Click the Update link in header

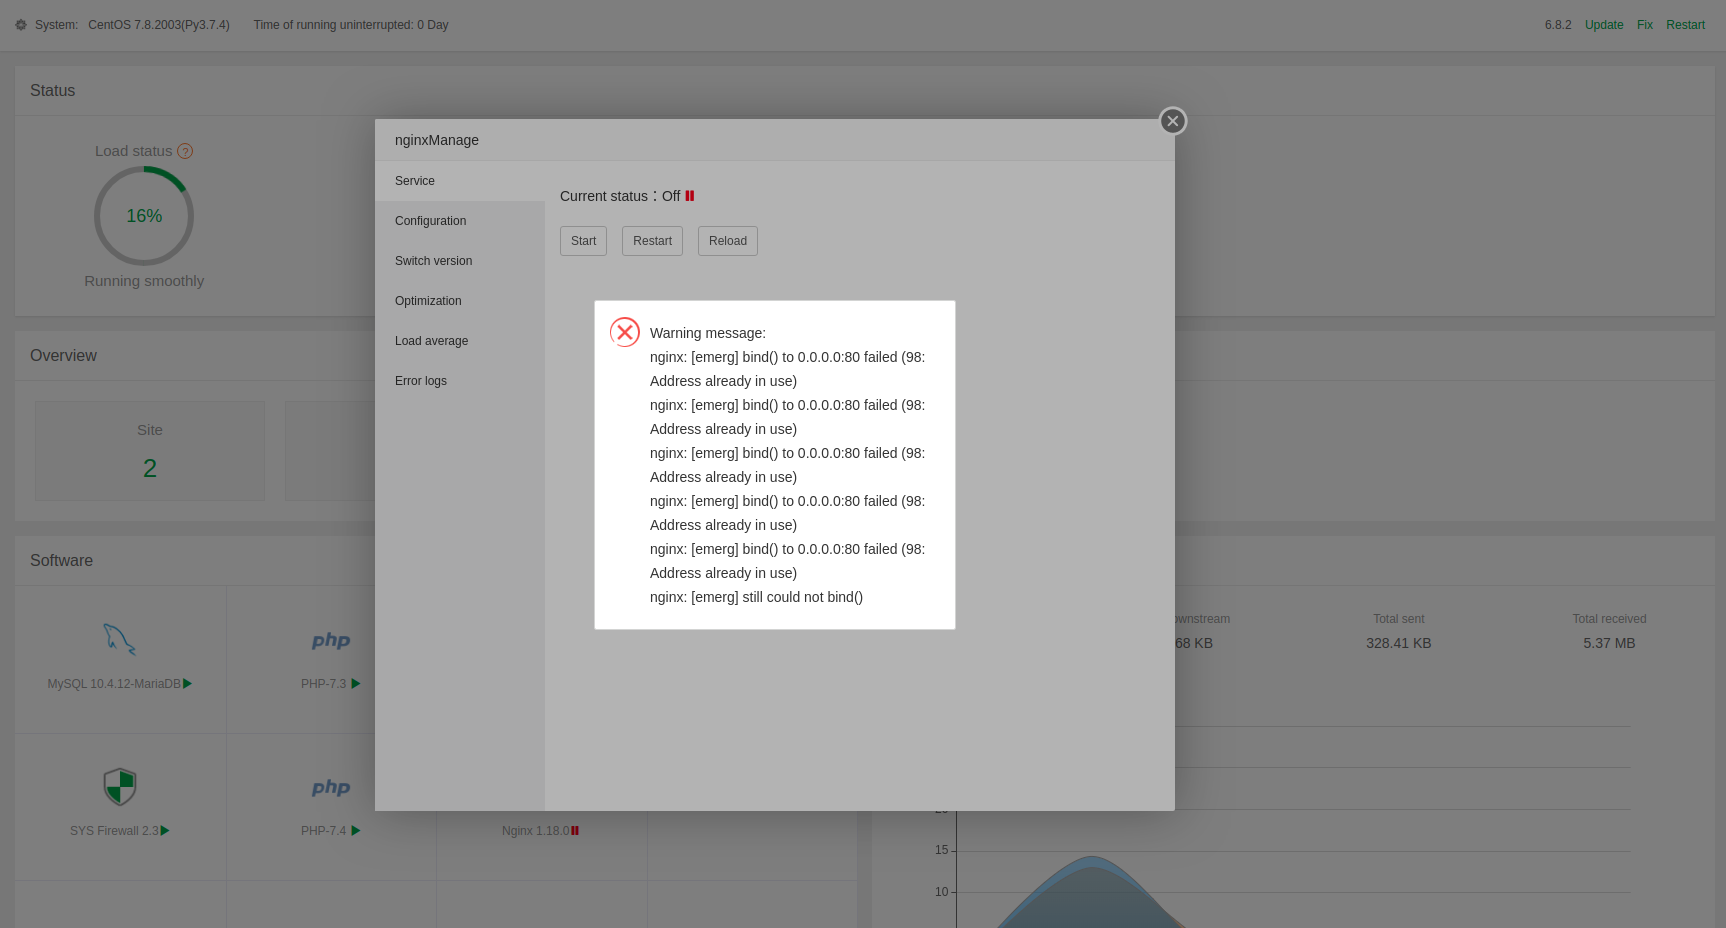pyautogui.click(x=1604, y=25)
